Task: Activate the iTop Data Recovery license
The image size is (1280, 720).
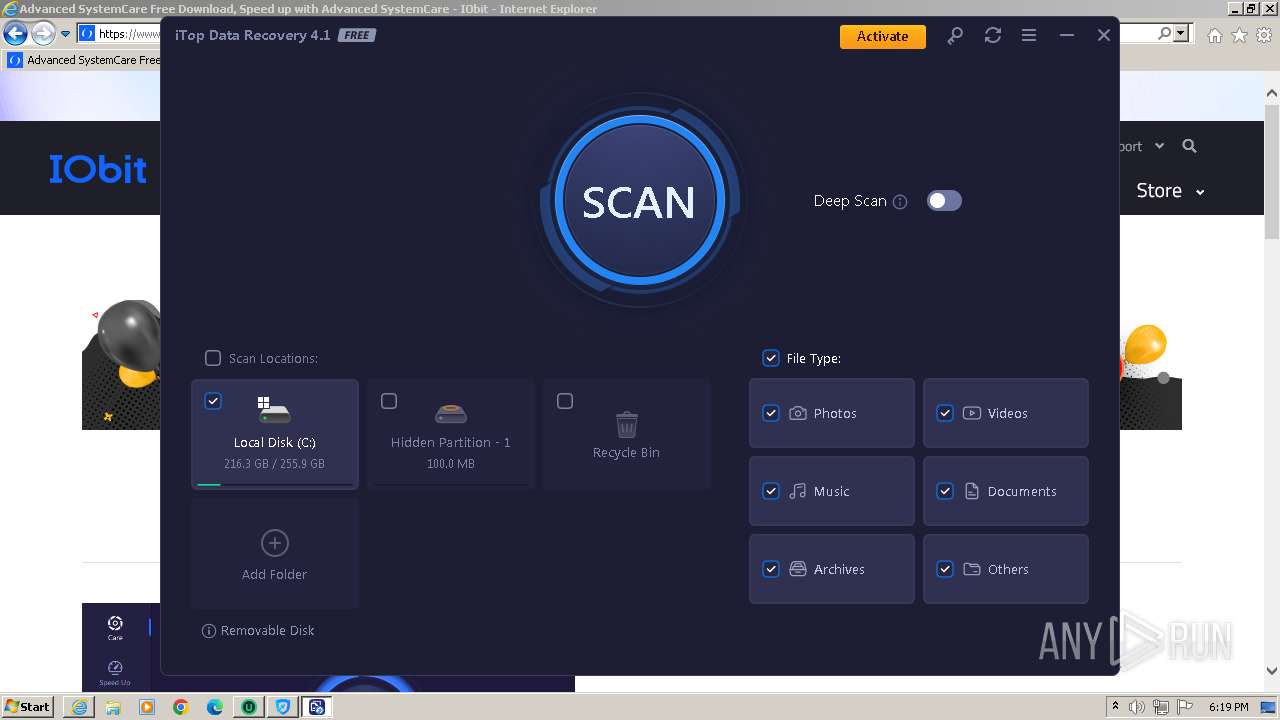Action: [x=882, y=36]
